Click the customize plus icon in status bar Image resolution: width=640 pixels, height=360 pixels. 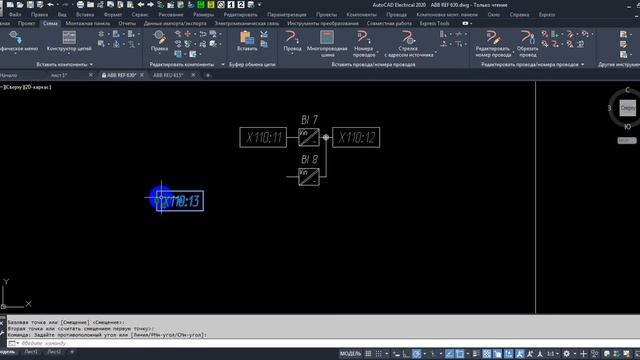584,354
